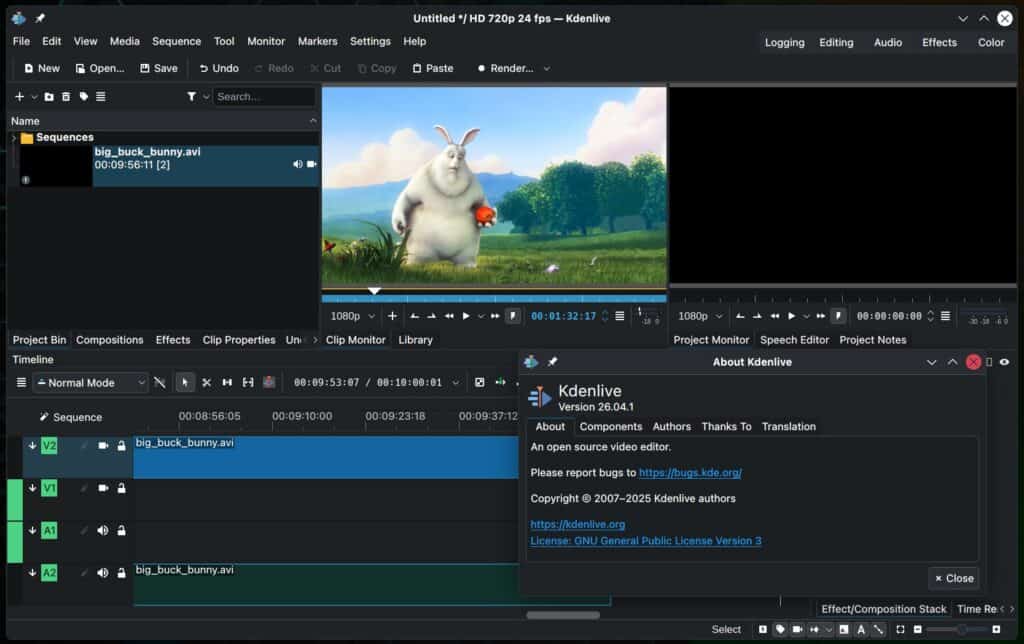The width and height of the screenshot is (1024, 644).
Task: Set zone out point in the Project Monitor
Action: (757, 316)
